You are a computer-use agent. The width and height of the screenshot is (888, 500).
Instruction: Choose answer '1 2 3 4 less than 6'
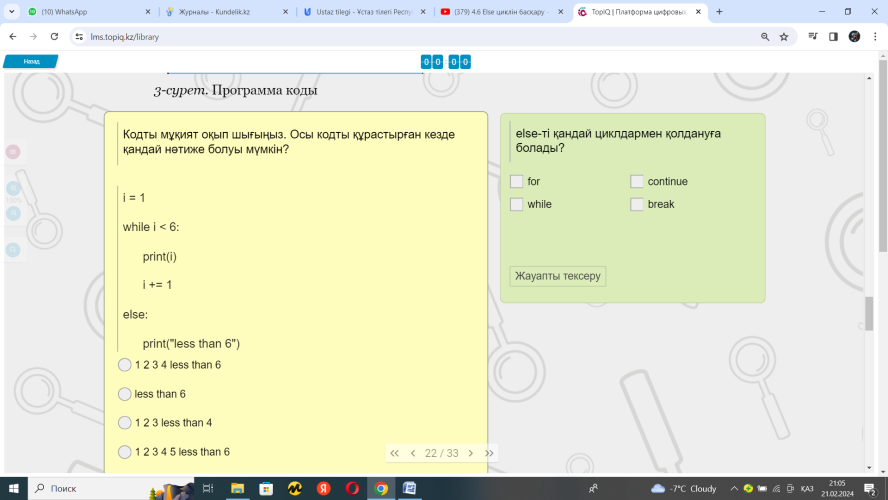tap(125, 365)
